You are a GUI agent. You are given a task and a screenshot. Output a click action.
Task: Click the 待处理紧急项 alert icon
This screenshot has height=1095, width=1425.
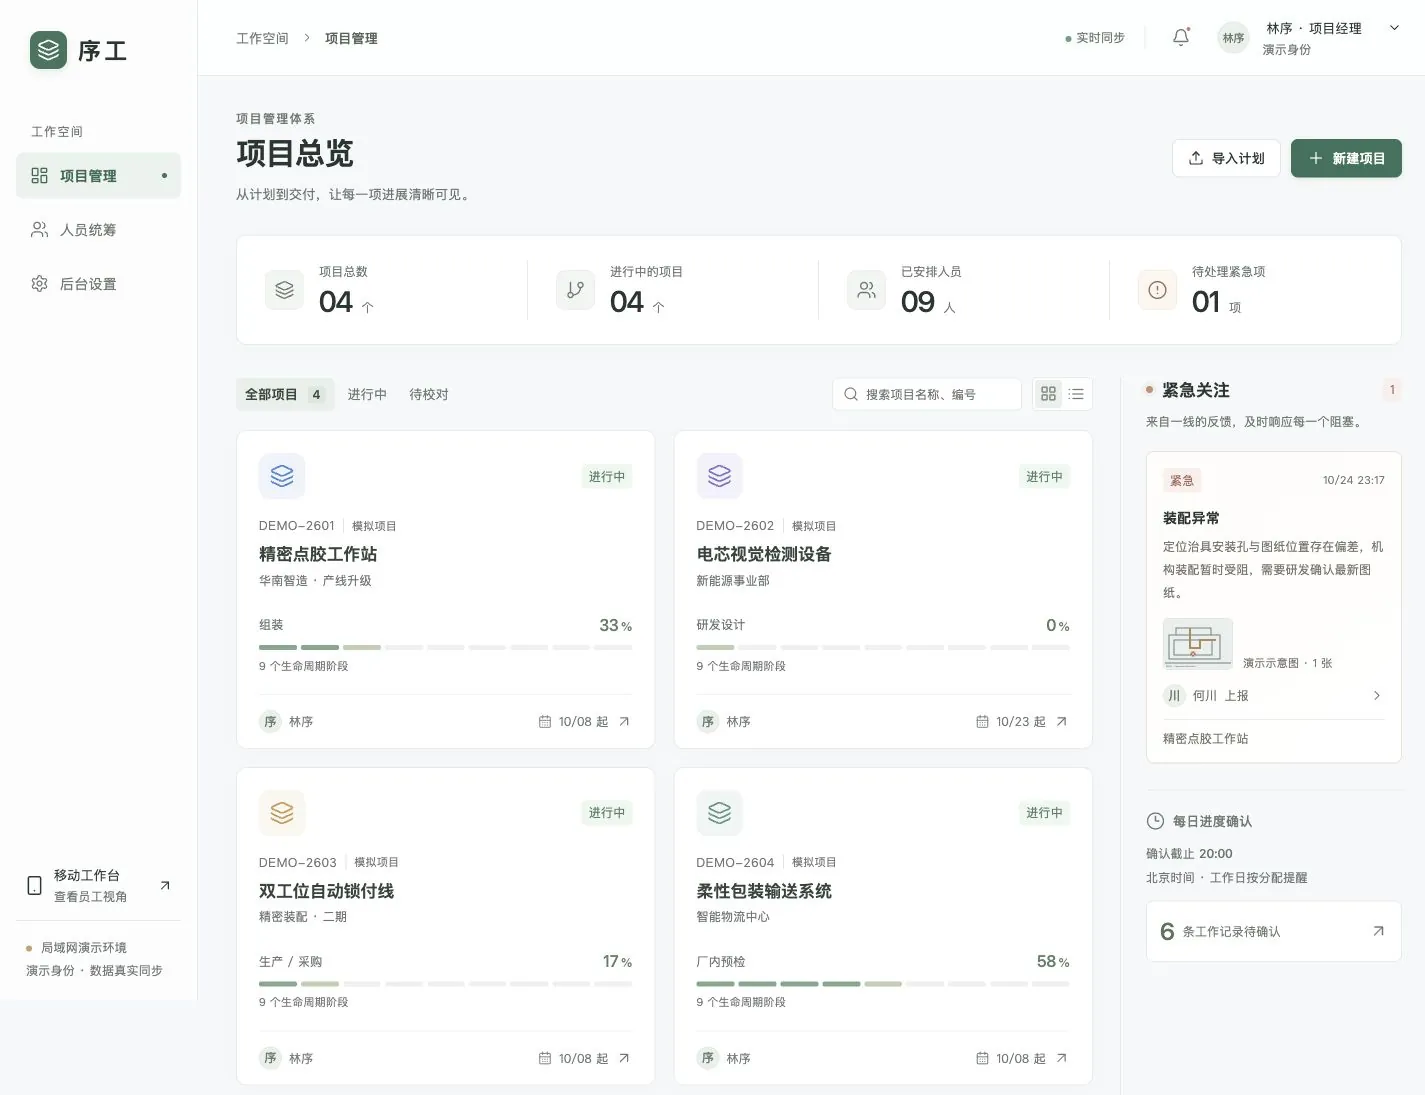click(x=1157, y=290)
